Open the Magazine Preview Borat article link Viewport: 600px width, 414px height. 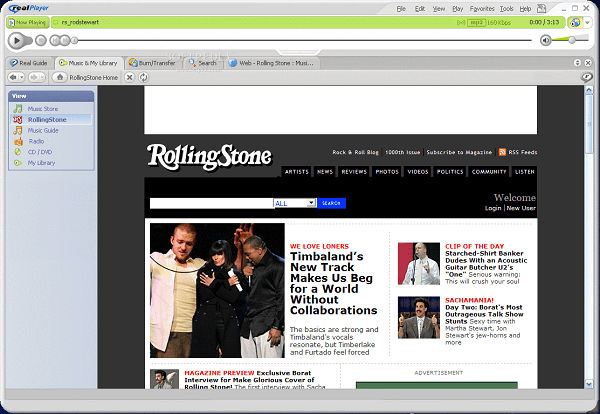coord(254,380)
